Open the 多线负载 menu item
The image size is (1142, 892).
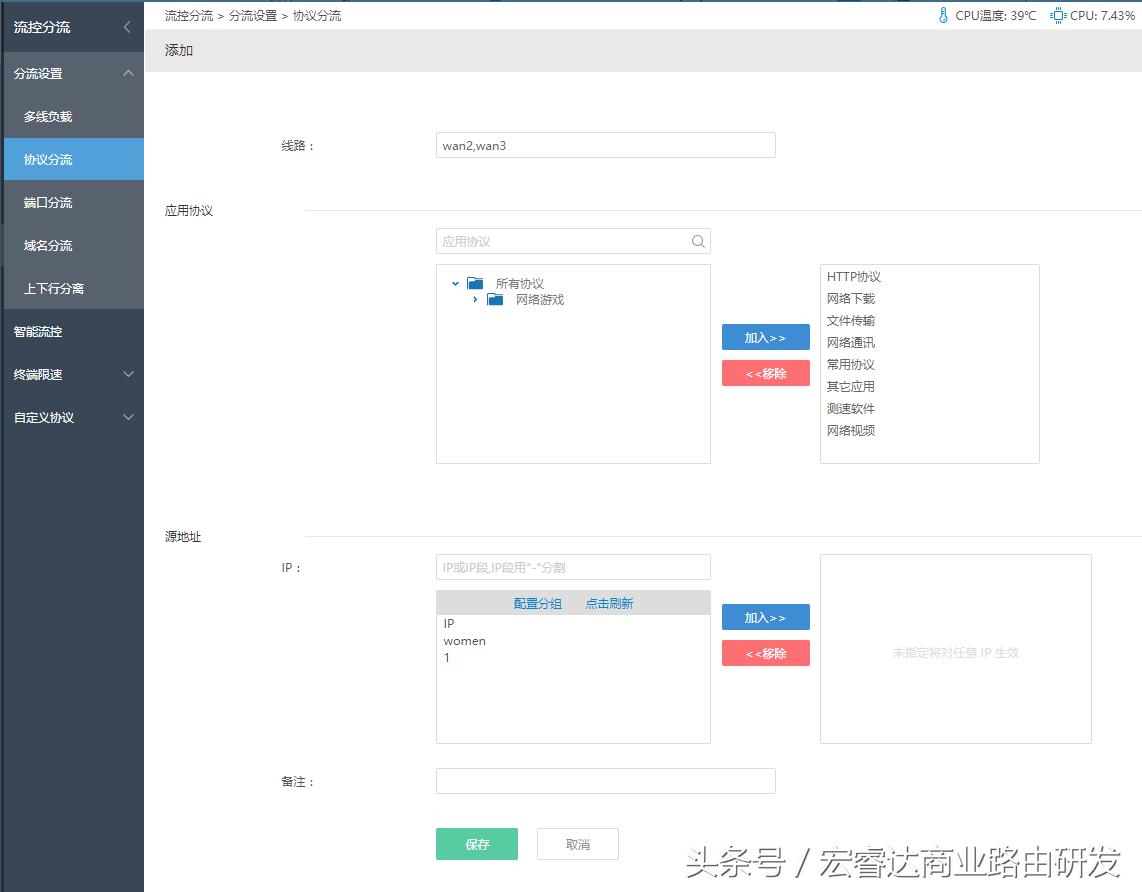tap(48, 117)
